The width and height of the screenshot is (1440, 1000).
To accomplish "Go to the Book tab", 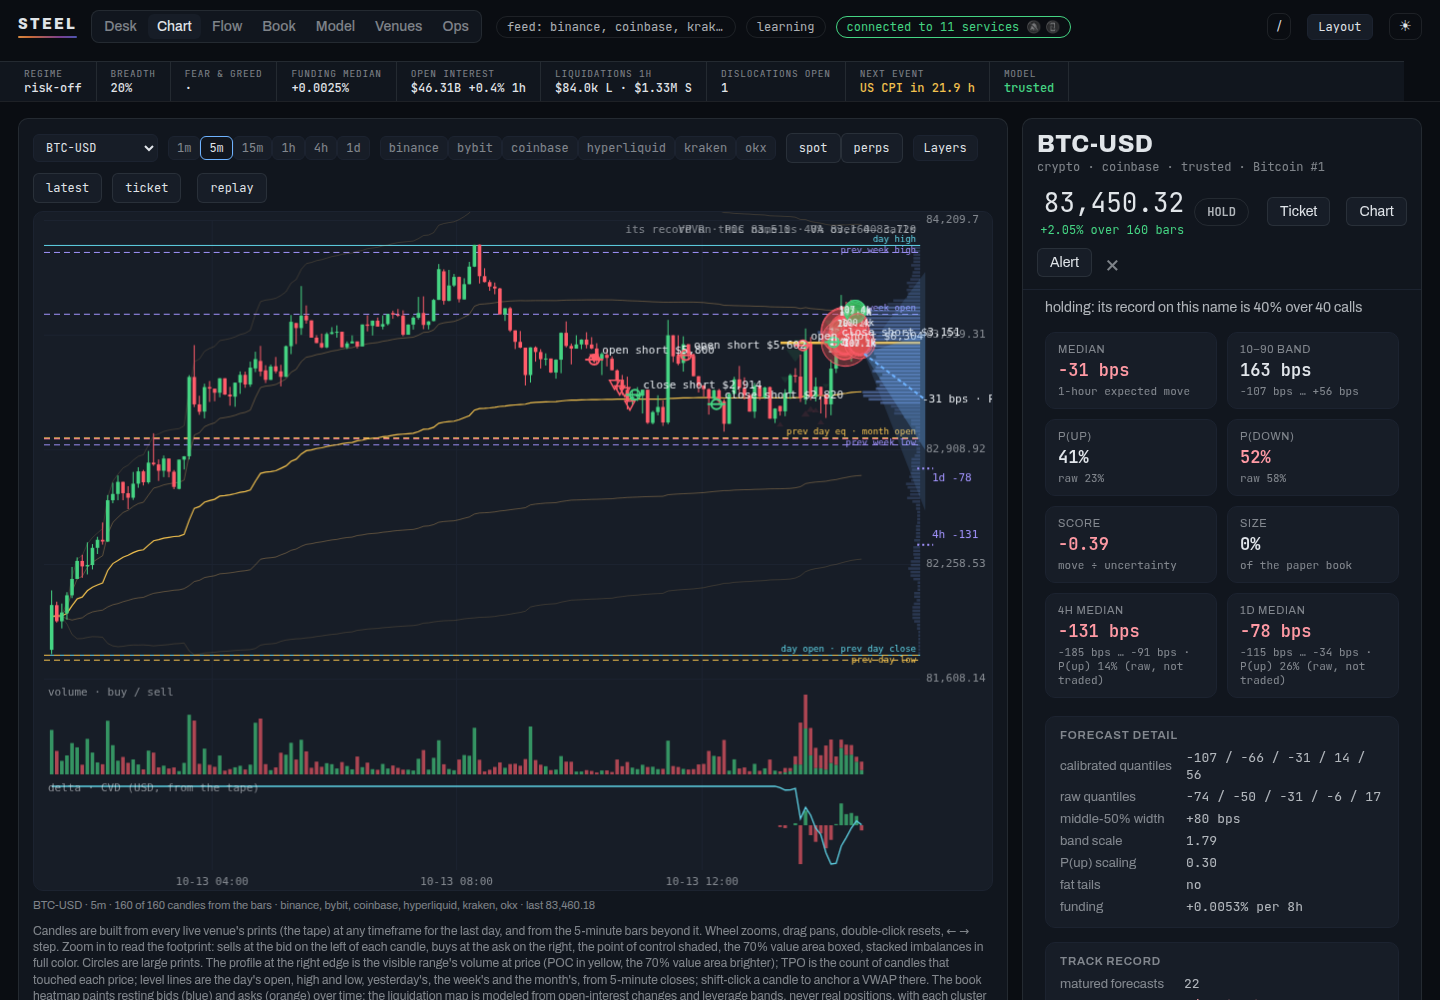I will pyautogui.click(x=279, y=26).
